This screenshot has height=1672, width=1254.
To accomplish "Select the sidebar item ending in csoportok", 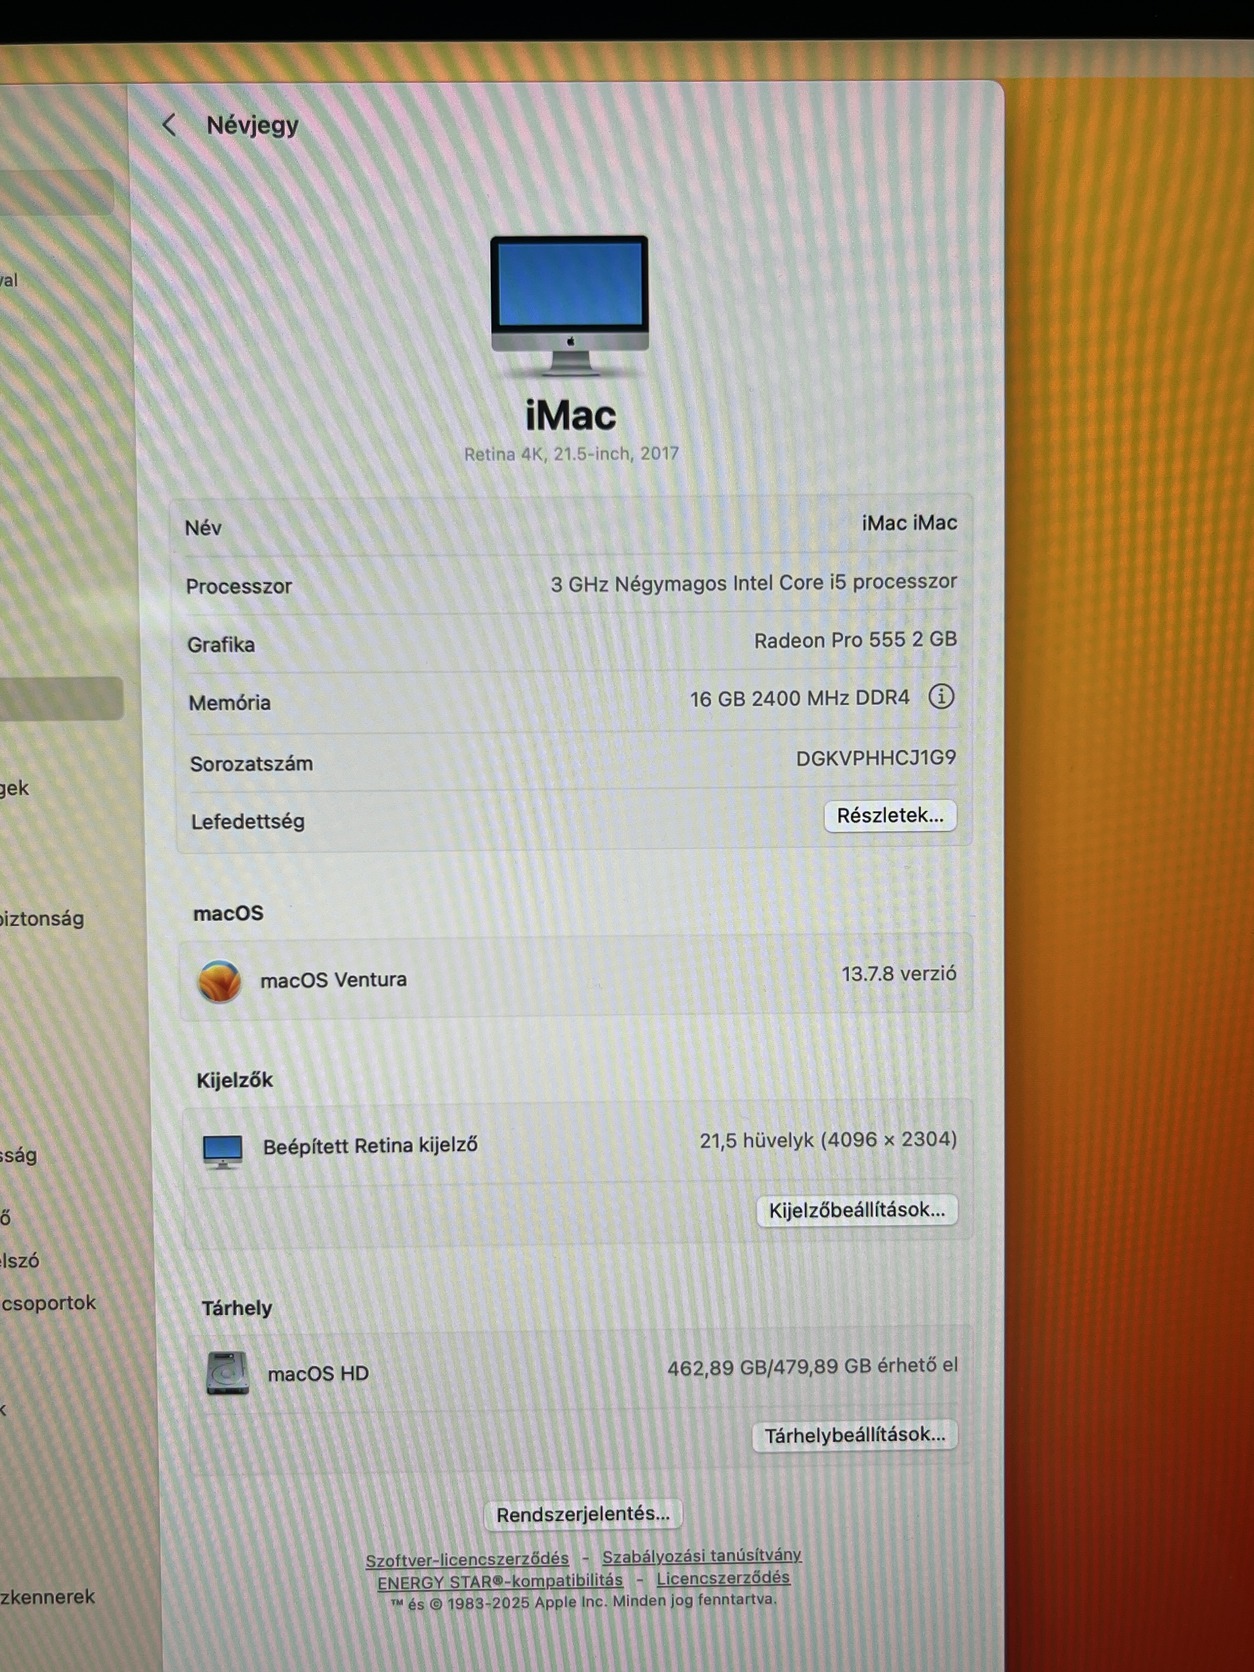I will coord(48,1303).
